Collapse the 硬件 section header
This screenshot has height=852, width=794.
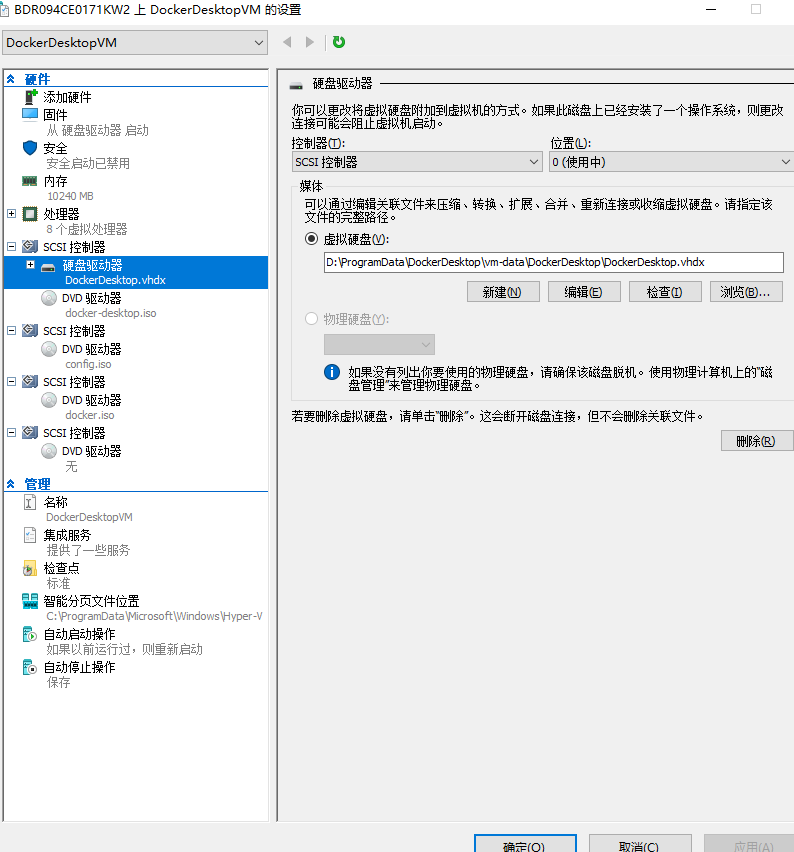(x=11, y=79)
